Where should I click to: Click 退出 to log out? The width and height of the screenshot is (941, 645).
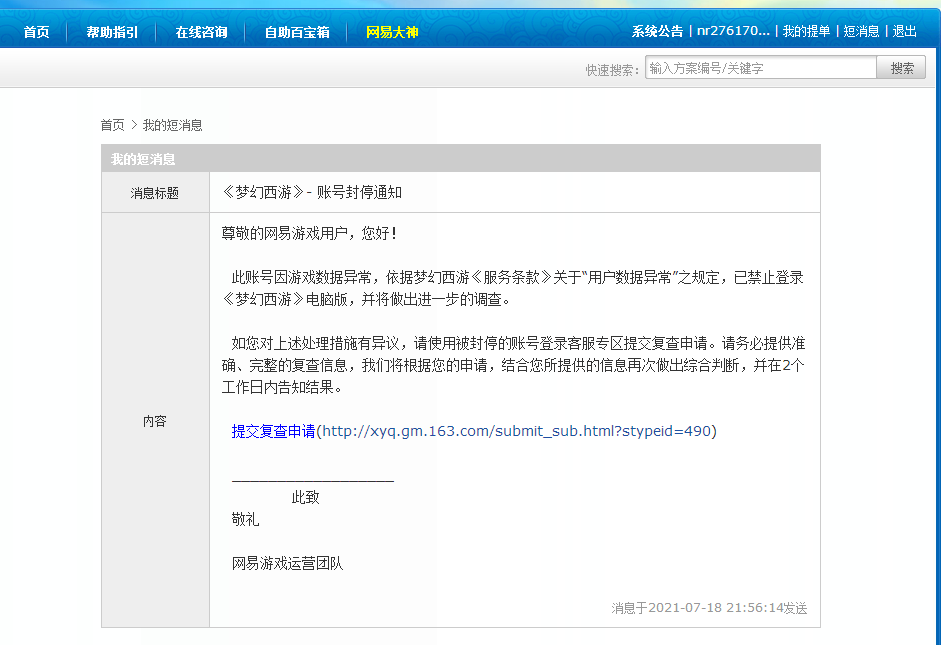(x=904, y=31)
